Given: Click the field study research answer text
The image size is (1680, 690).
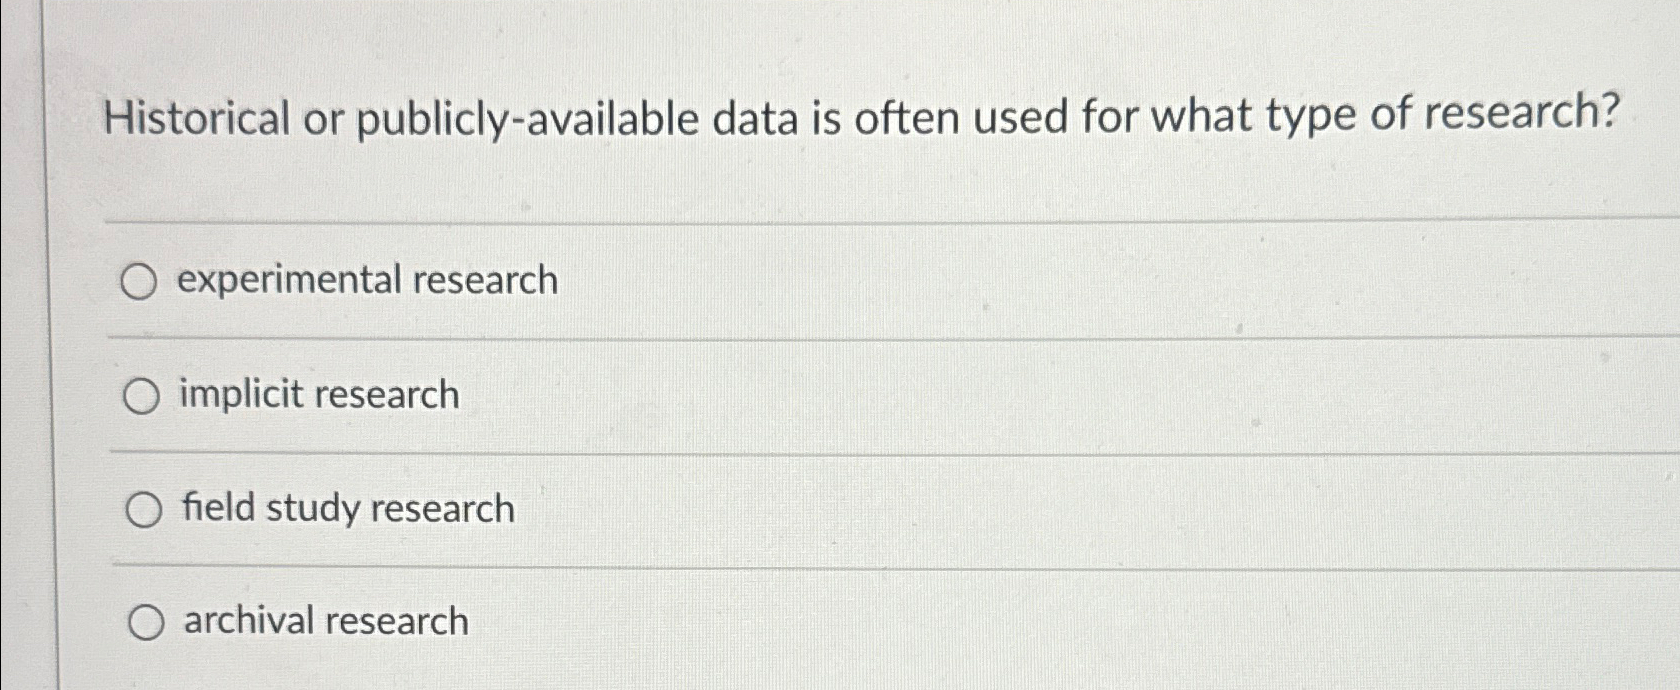Looking at the screenshot, I should click(x=345, y=508).
